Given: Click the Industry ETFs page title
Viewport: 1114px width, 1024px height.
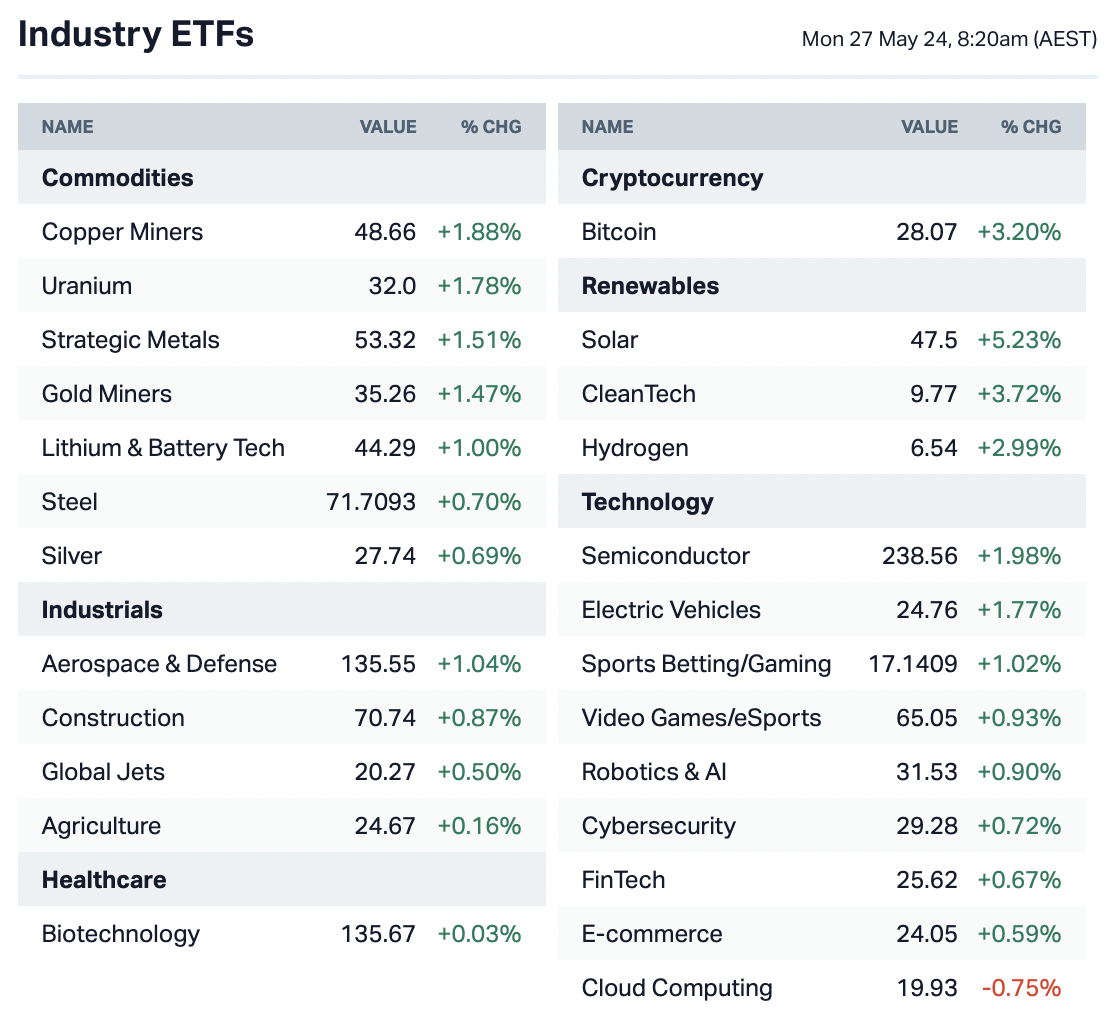Looking at the screenshot, I should click(136, 34).
